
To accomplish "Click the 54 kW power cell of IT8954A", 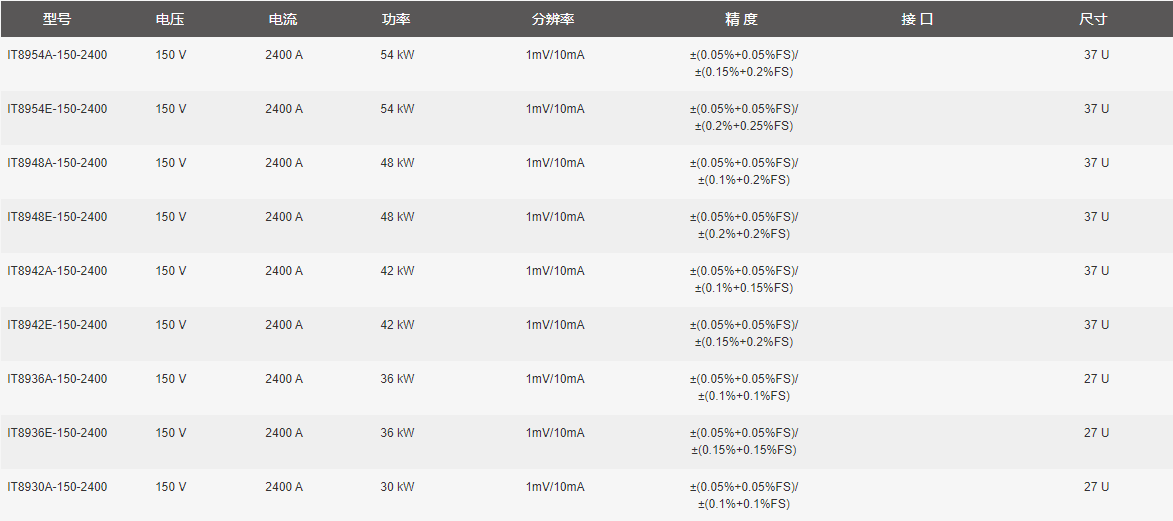I will (x=397, y=55).
